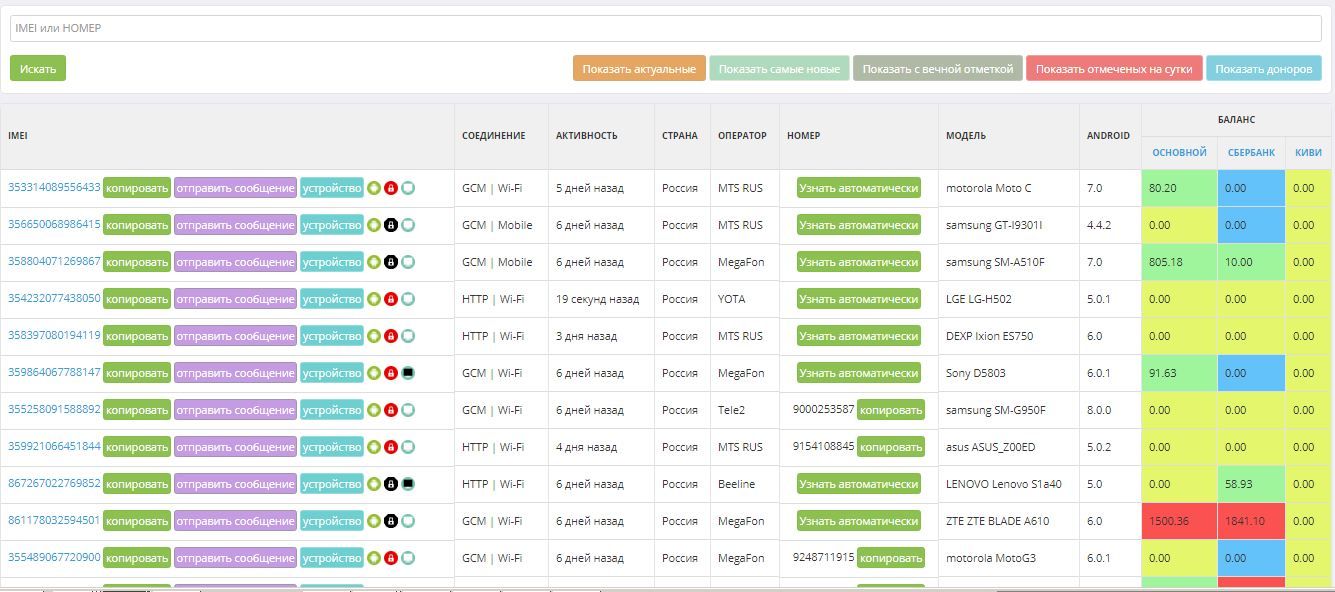This screenshot has width=1335, height=592.
Task: Click the black-filled screen icon for IMEI 359864067788147
Action: coord(408,373)
